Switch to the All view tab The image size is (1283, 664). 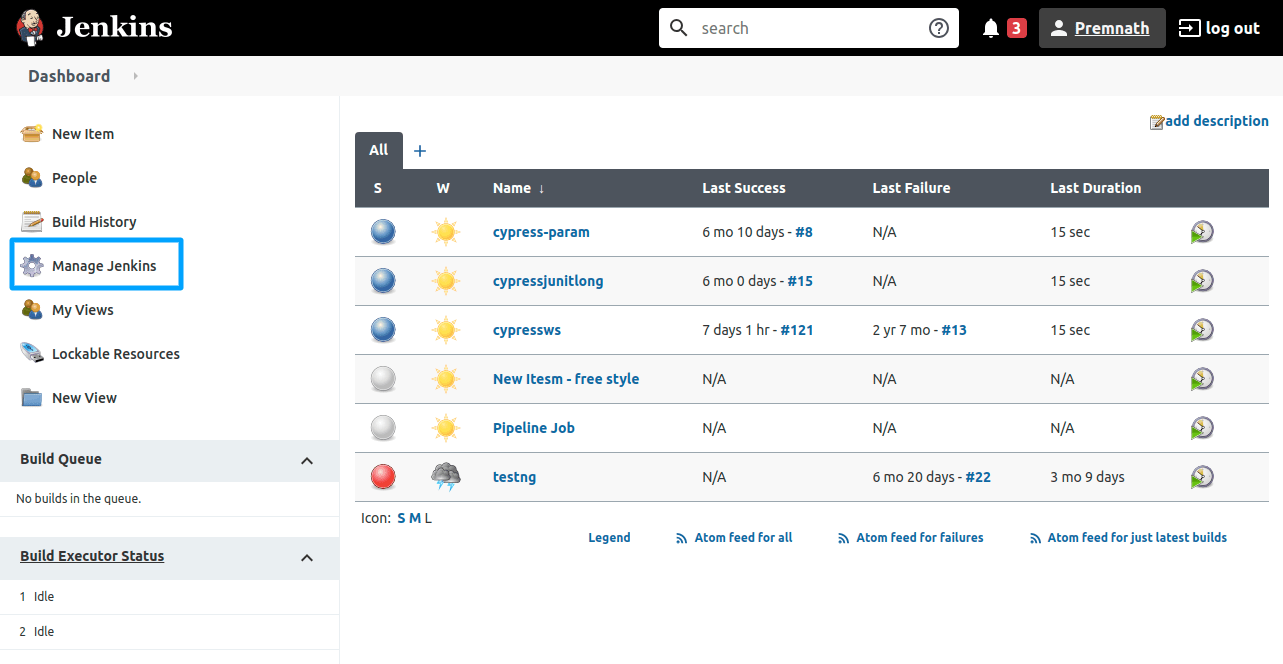pos(378,150)
